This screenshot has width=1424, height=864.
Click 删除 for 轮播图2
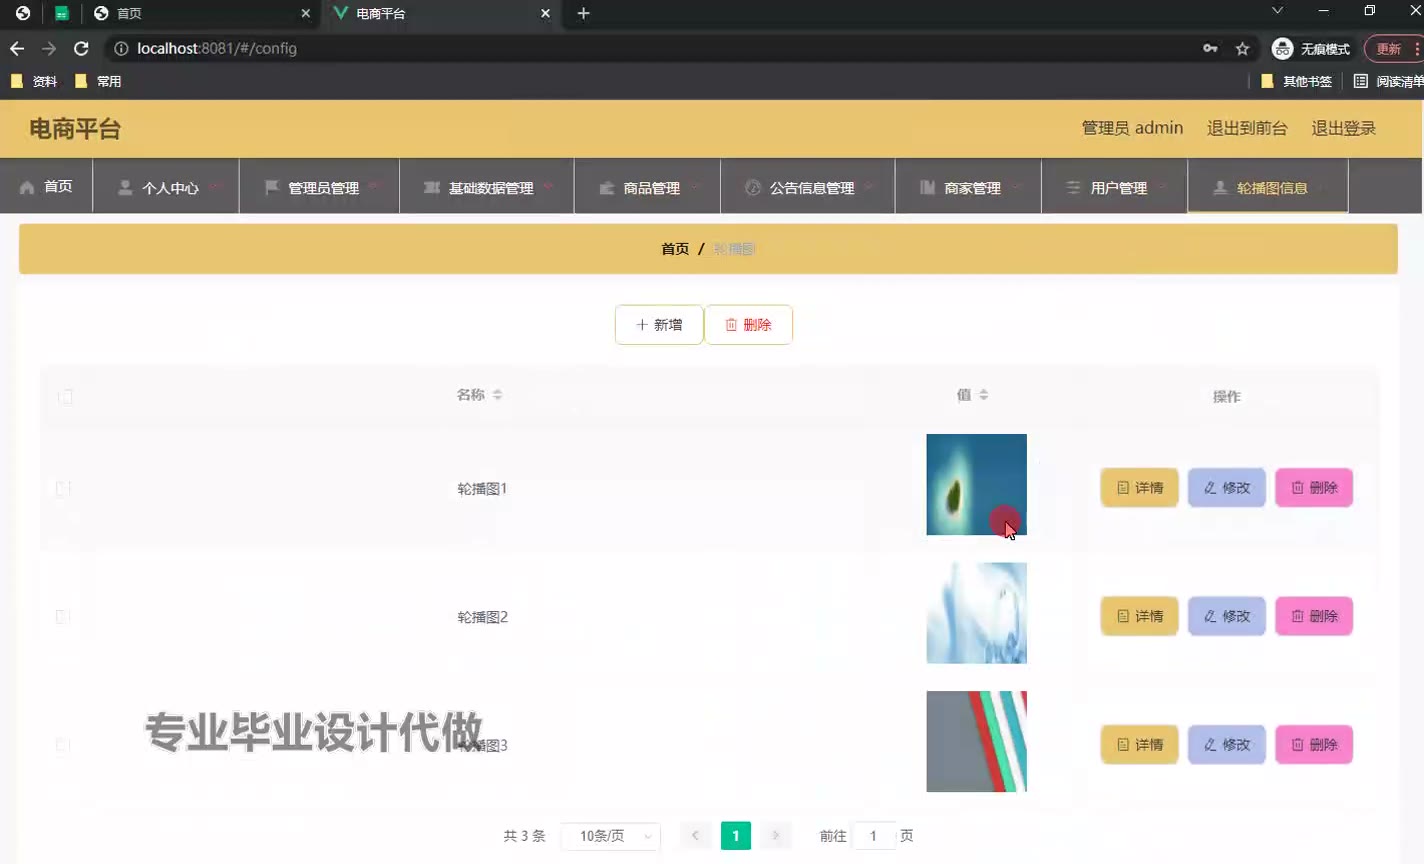pos(1314,616)
